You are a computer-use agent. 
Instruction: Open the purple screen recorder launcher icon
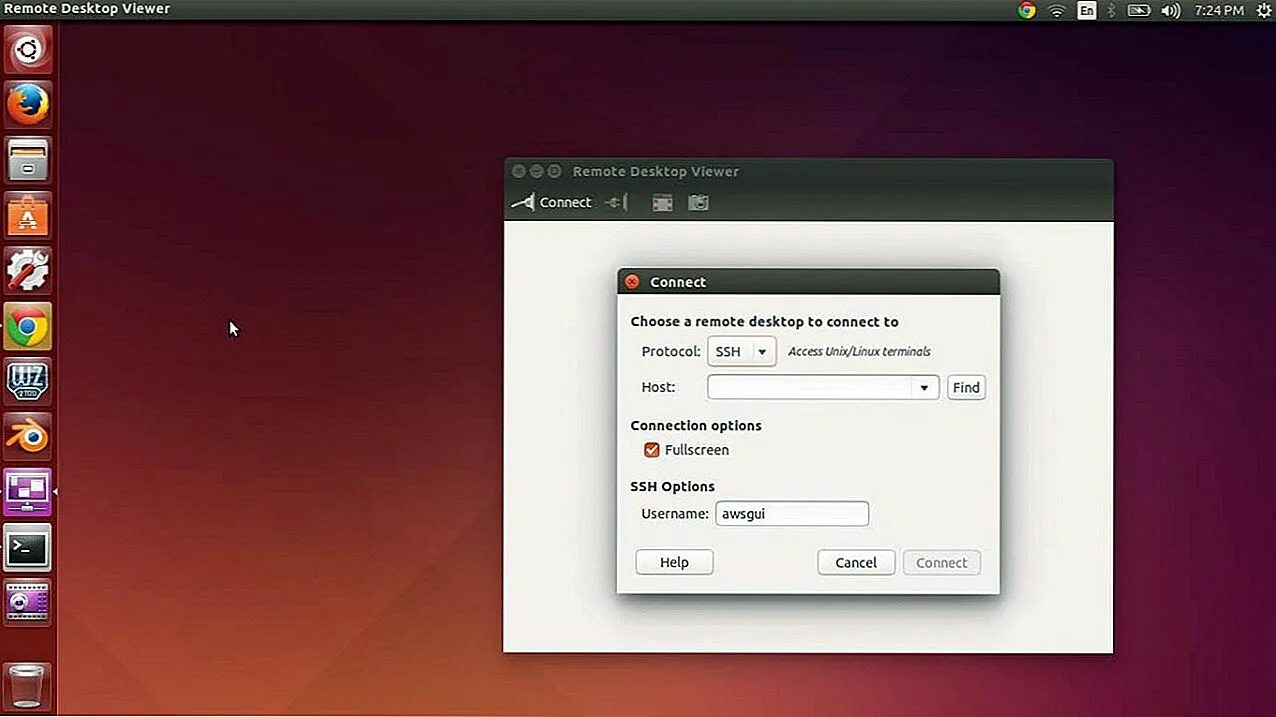(x=28, y=602)
